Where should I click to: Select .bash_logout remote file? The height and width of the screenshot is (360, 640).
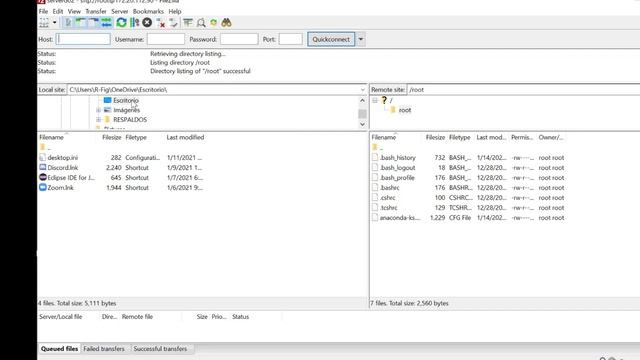point(398,168)
